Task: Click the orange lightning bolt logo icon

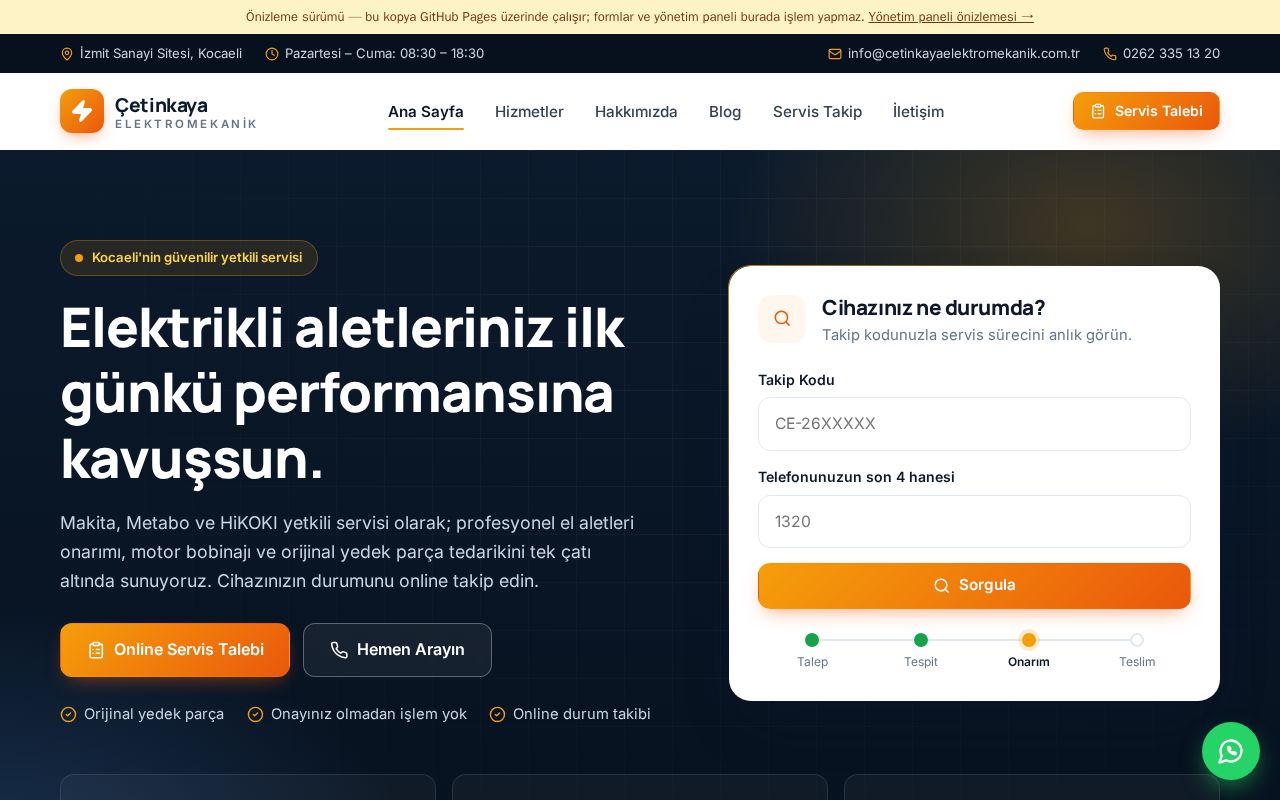Action: point(82,111)
